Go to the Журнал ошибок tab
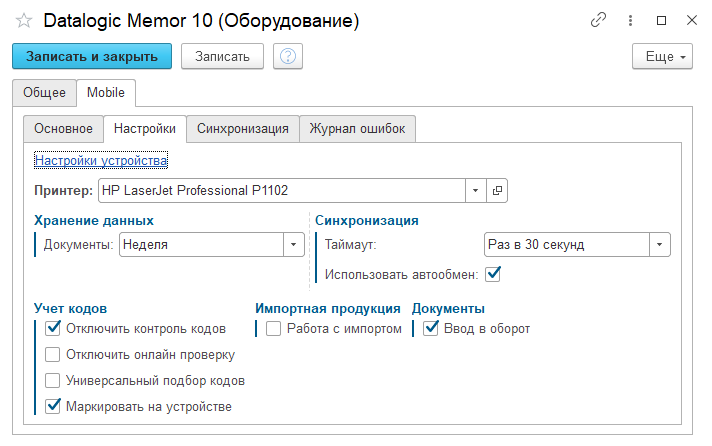 click(357, 129)
